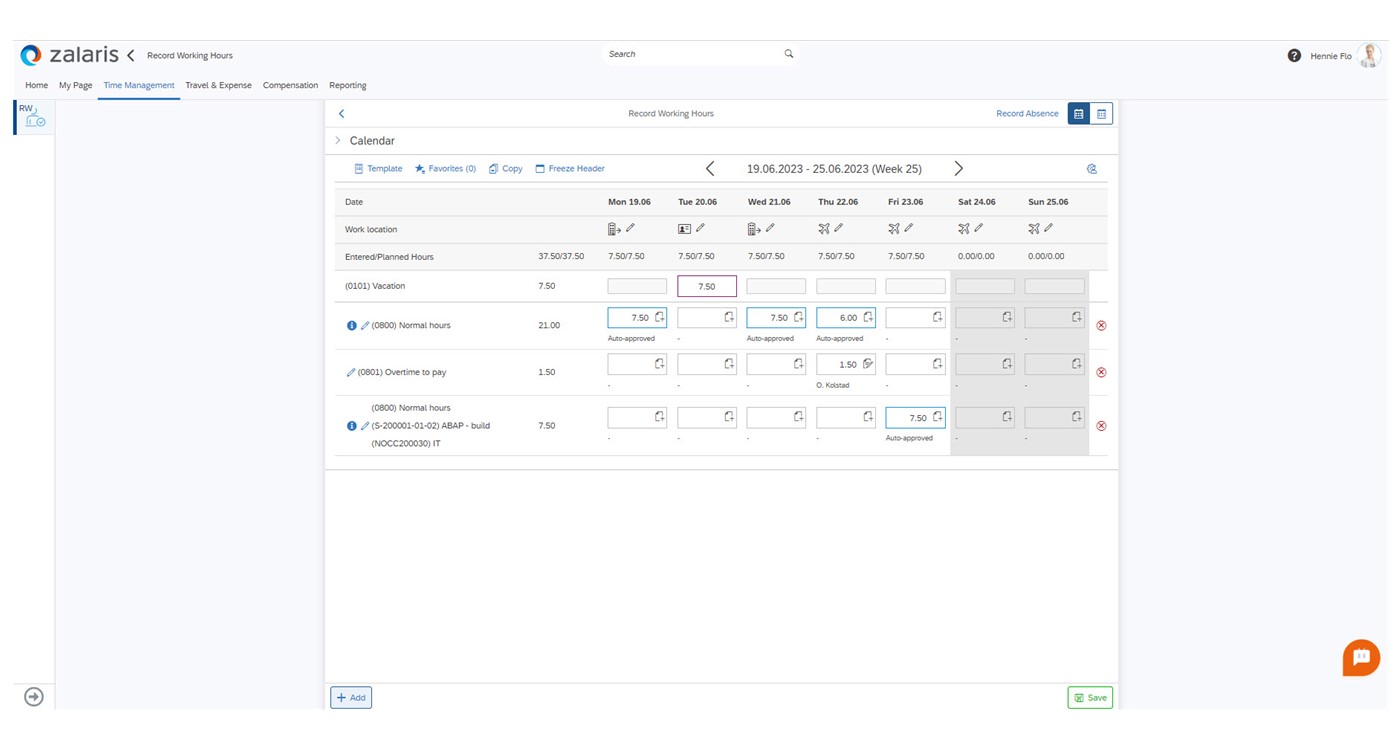Click the Vacation hours field for Tuesday
Image resolution: width=1400 pixels, height=750 pixels.
706,286
